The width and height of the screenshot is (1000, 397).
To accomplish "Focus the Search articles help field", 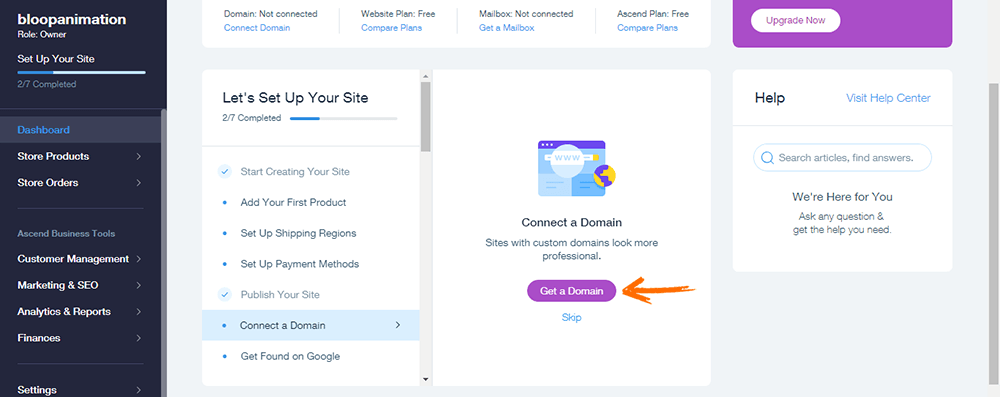I will [842, 158].
